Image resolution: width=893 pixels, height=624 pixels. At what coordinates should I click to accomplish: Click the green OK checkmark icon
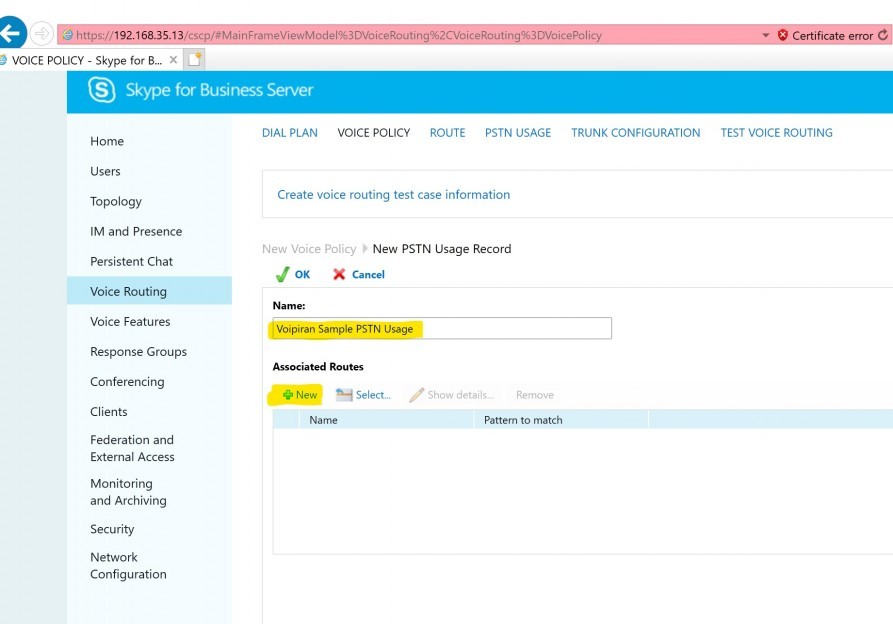coord(281,274)
